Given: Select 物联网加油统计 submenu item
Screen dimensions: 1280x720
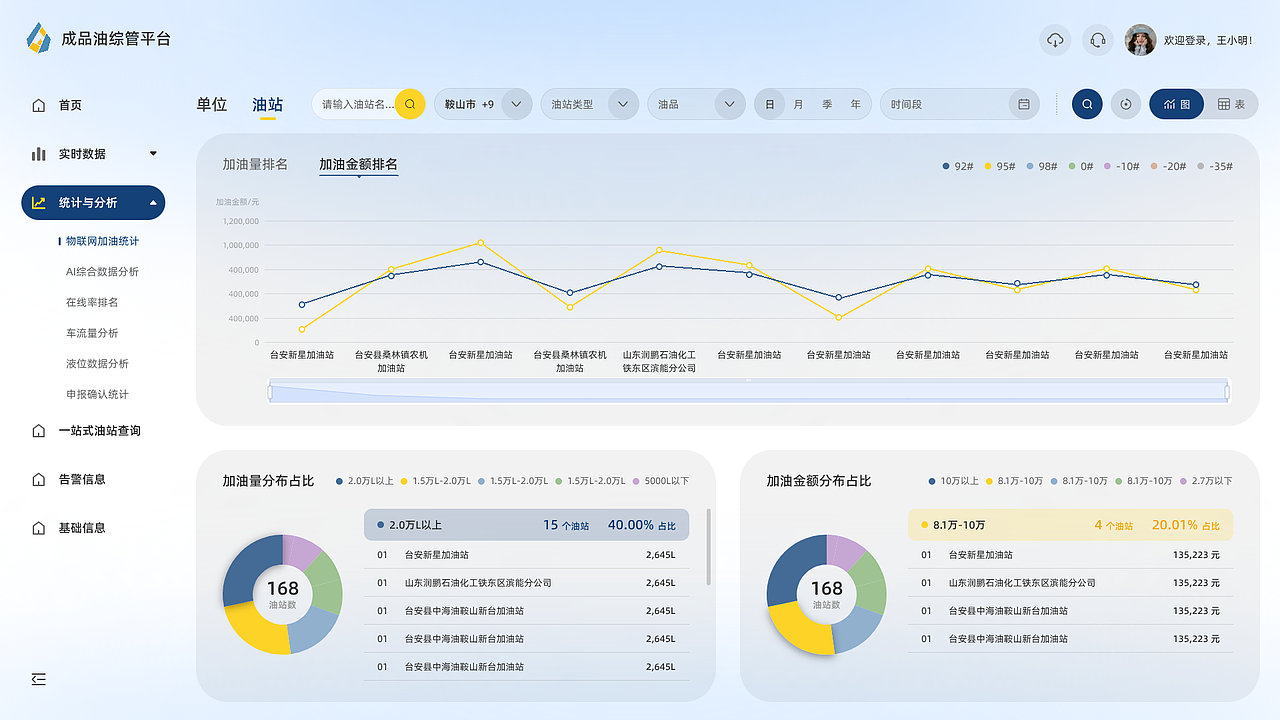Looking at the screenshot, I should coord(102,241).
